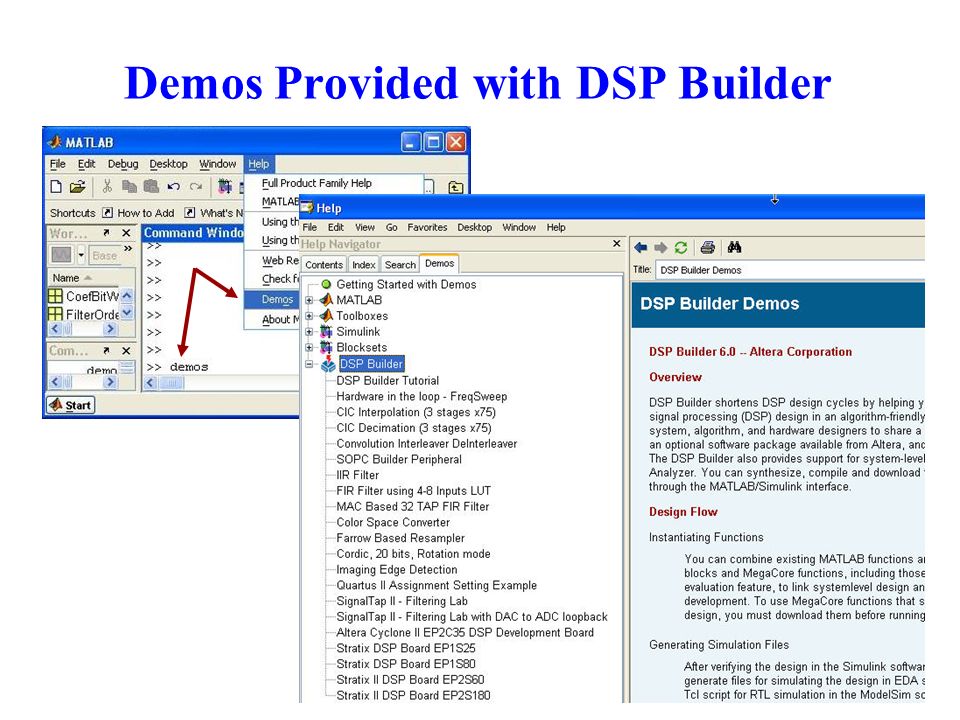This screenshot has width=960, height=720.
Task: Undock the Command History panel arrow icon
Action: [x=106, y=350]
